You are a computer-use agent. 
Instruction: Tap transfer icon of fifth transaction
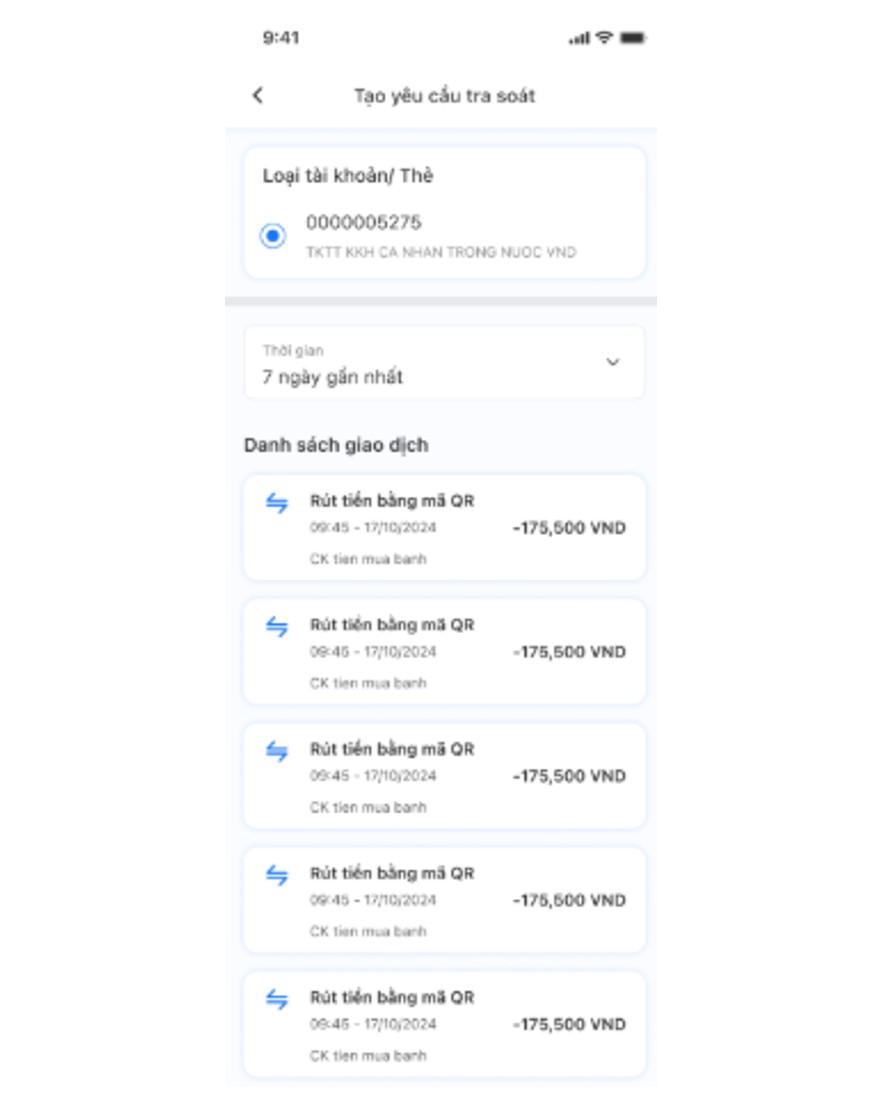[x=277, y=999]
